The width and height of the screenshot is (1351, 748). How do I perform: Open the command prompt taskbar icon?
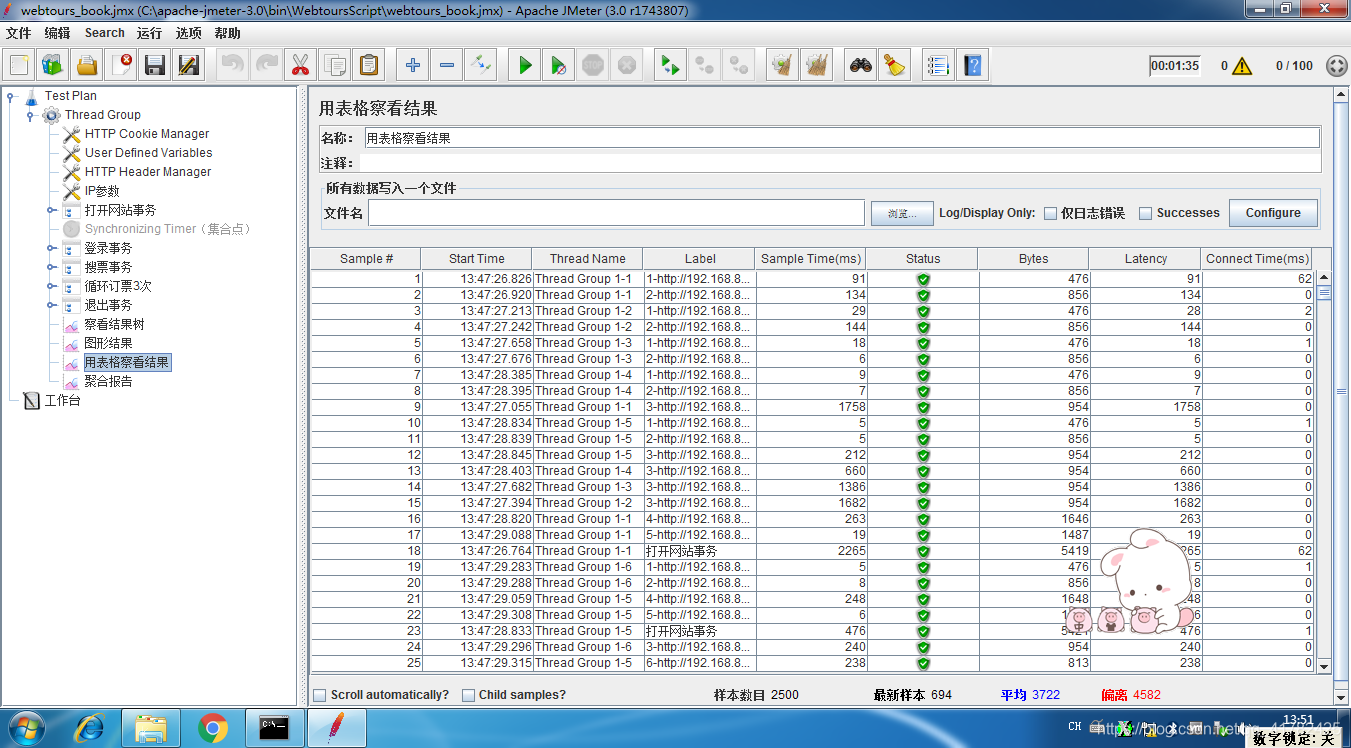click(x=274, y=728)
